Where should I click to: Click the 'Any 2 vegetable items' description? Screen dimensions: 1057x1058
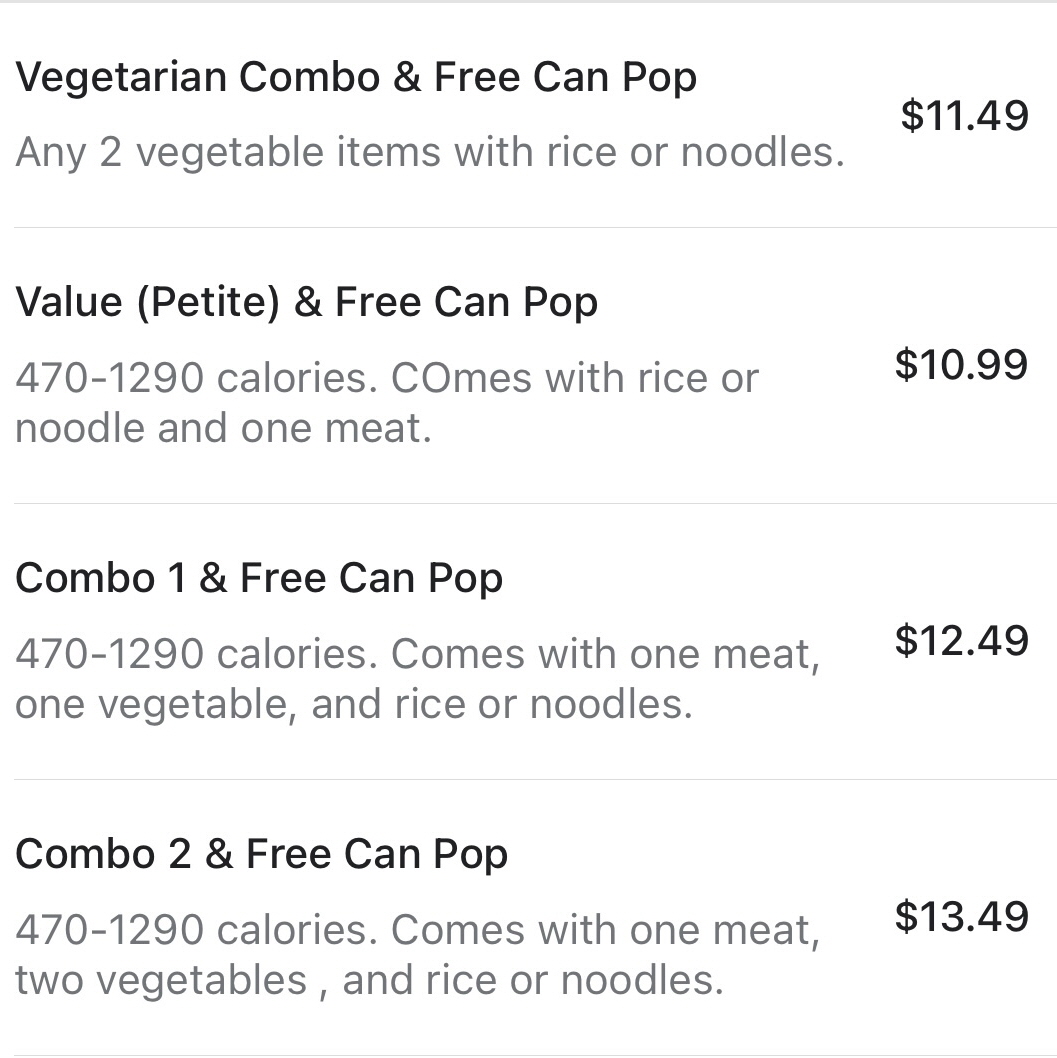430,153
